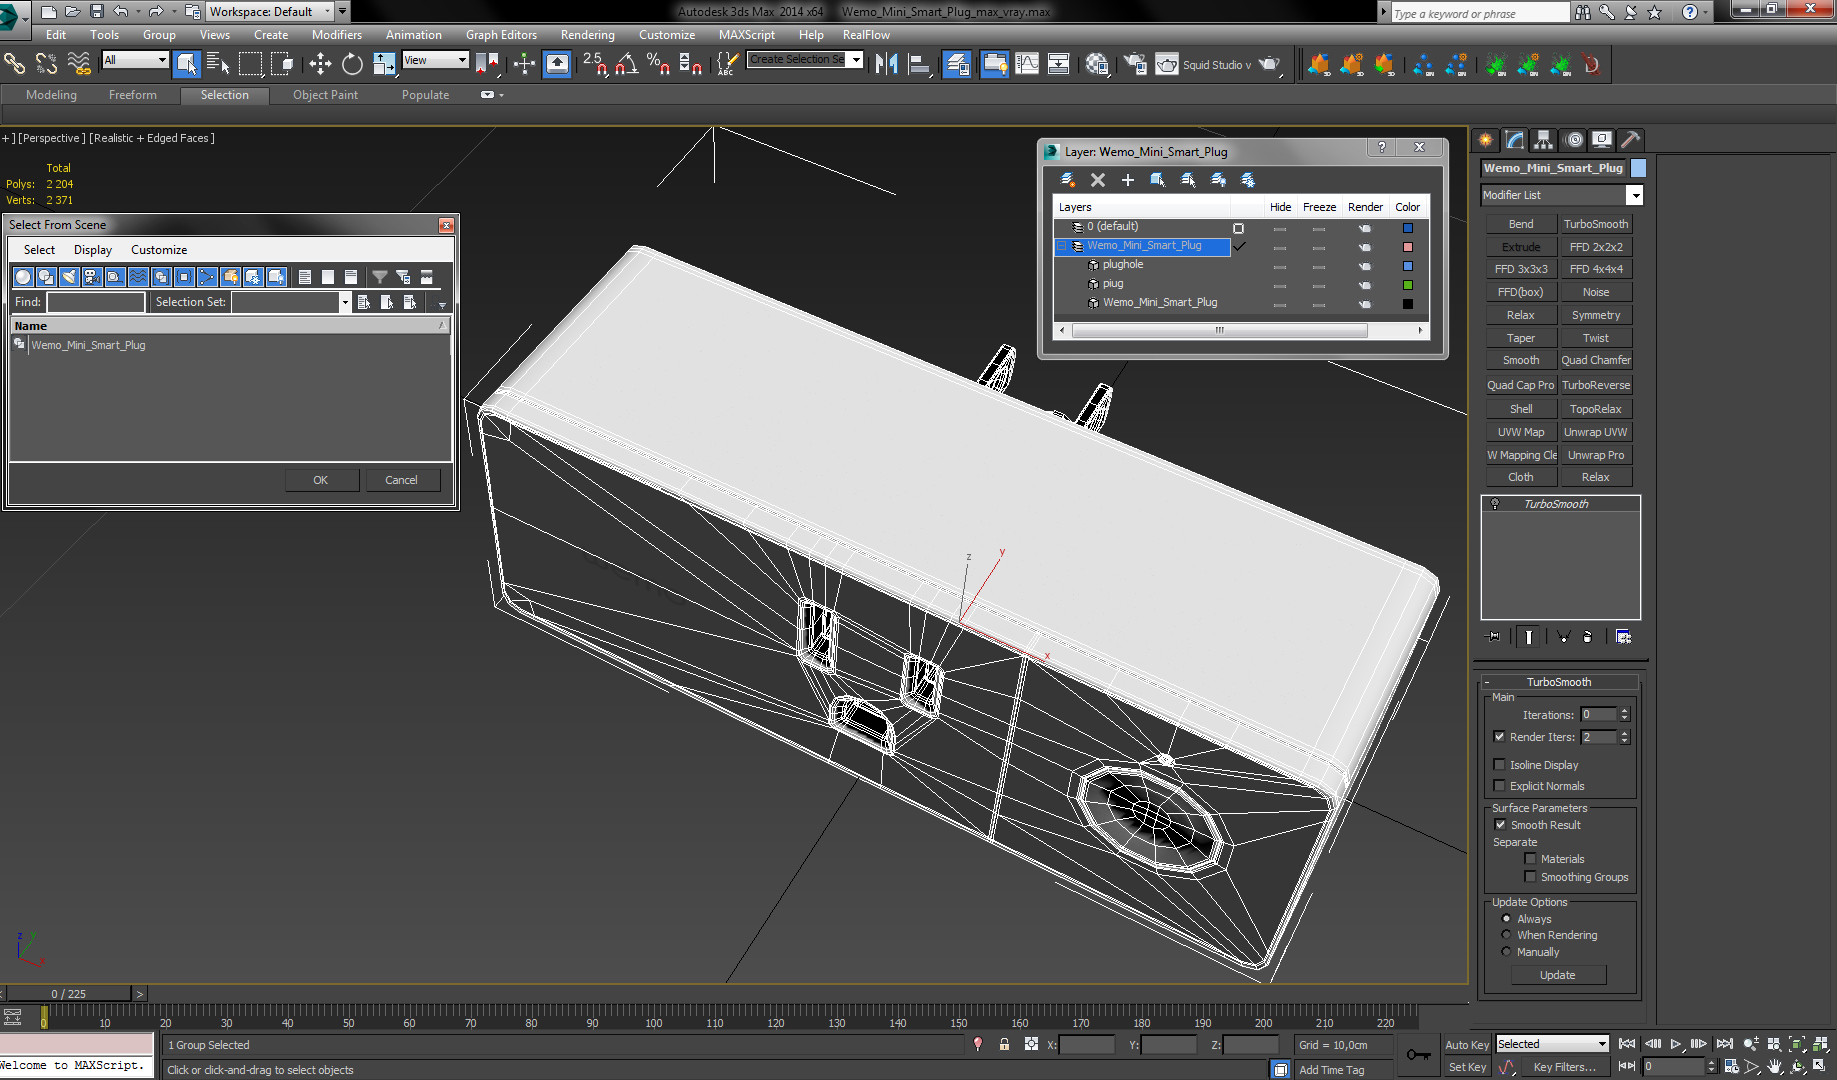Screen dimensions: 1837x1080
Task: Click the Mirror tool icon
Action: [886, 64]
